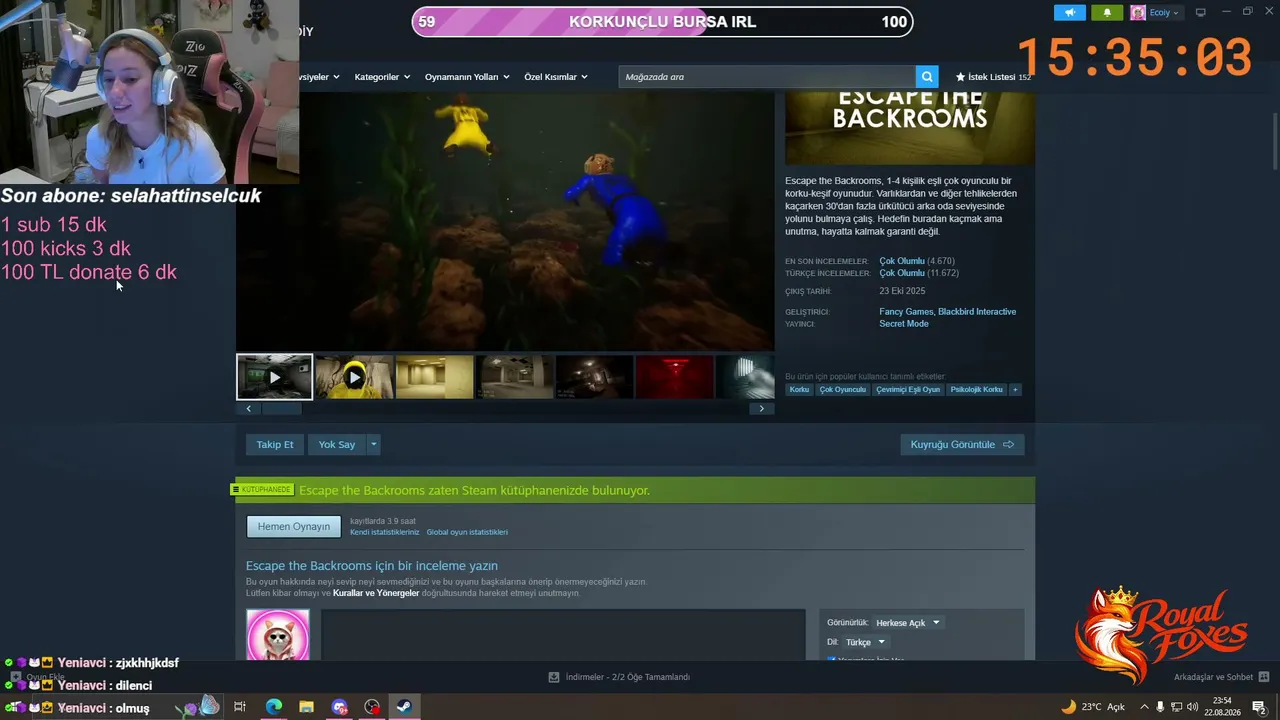Select the yellow-suit video thumbnail
The image size is (1280, 720).
tap(354, 377)
